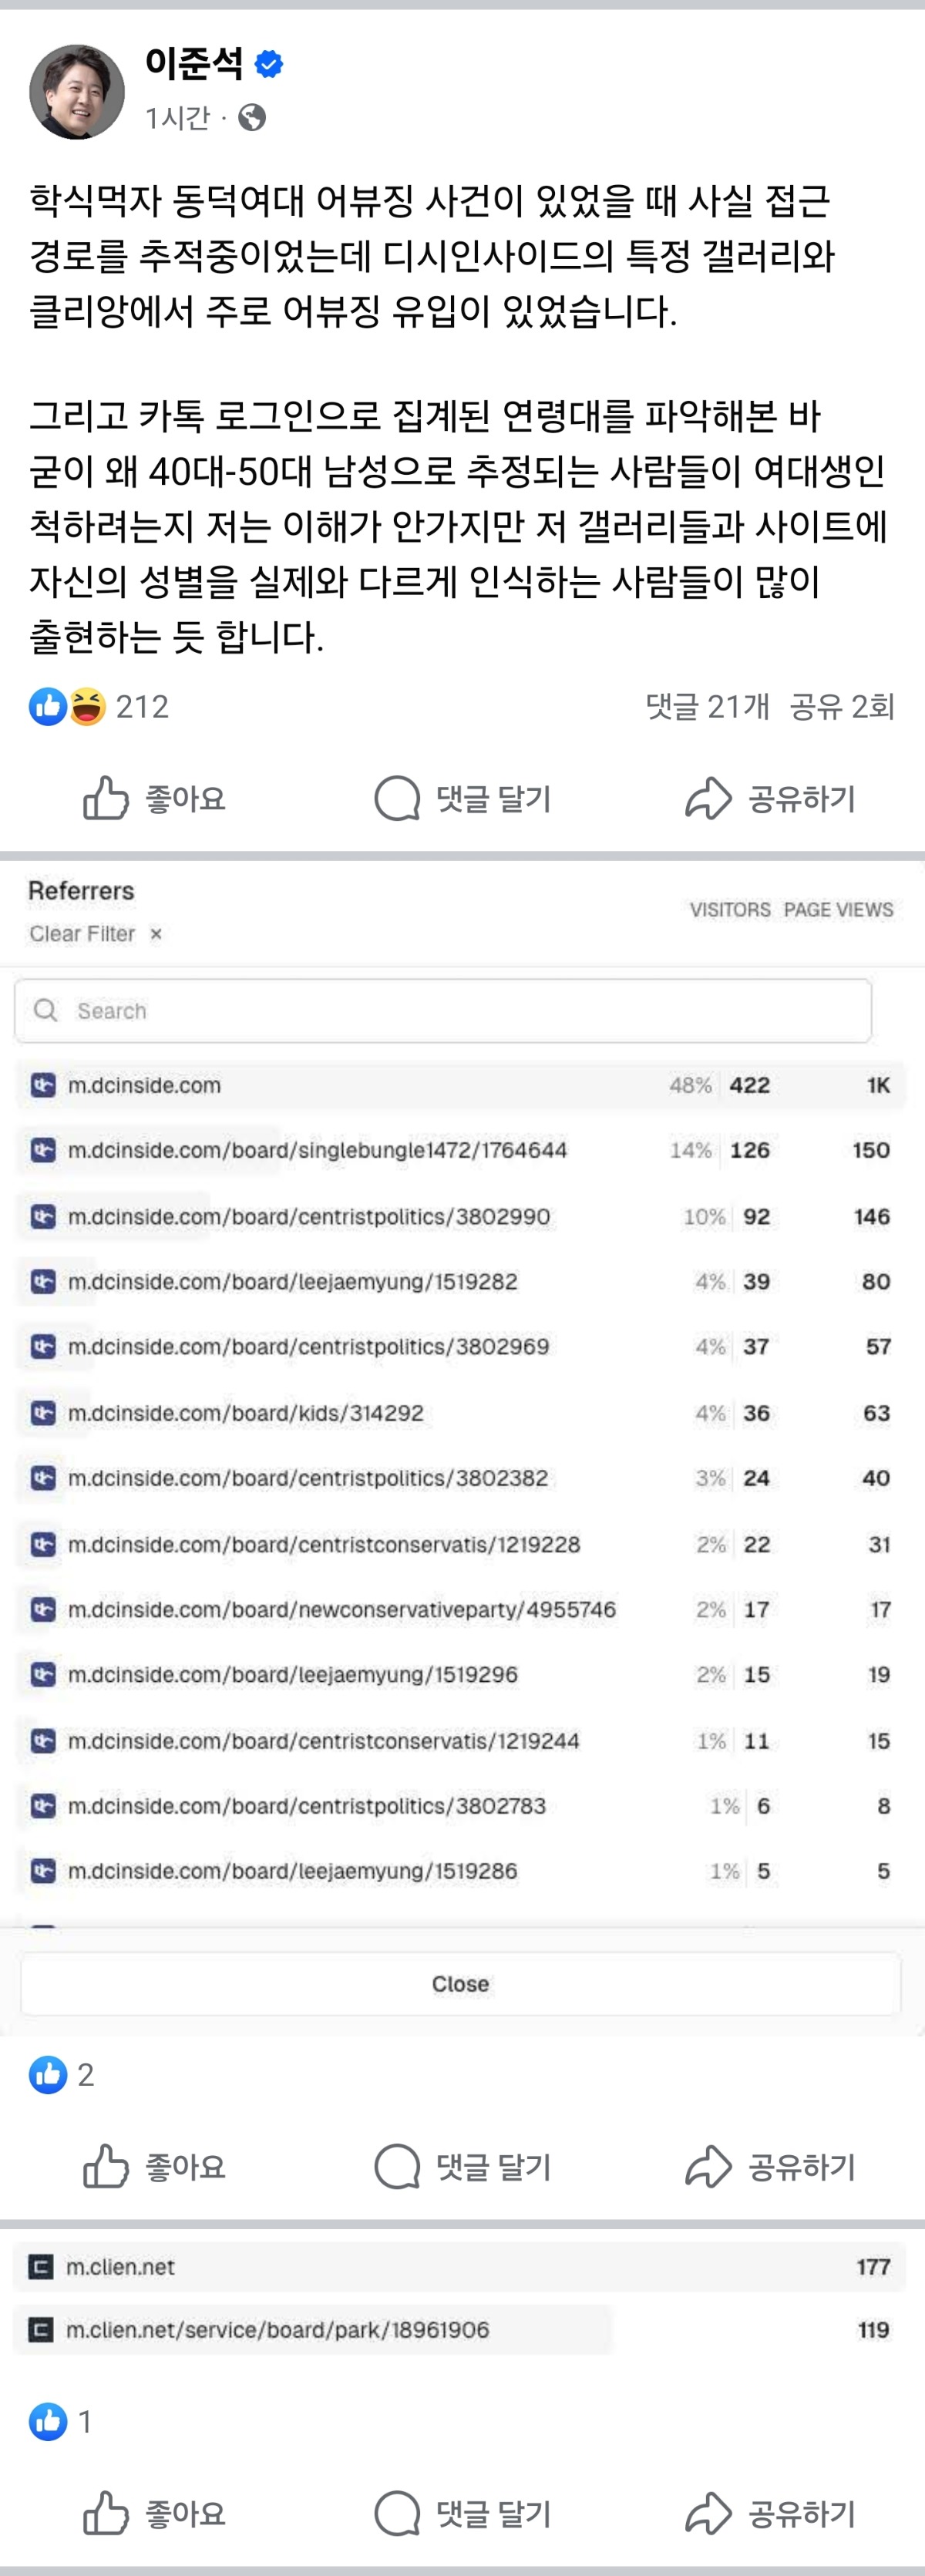View the 공유 2회 shares
Screen dimensions: 925x2576
(x=842, y=707)
